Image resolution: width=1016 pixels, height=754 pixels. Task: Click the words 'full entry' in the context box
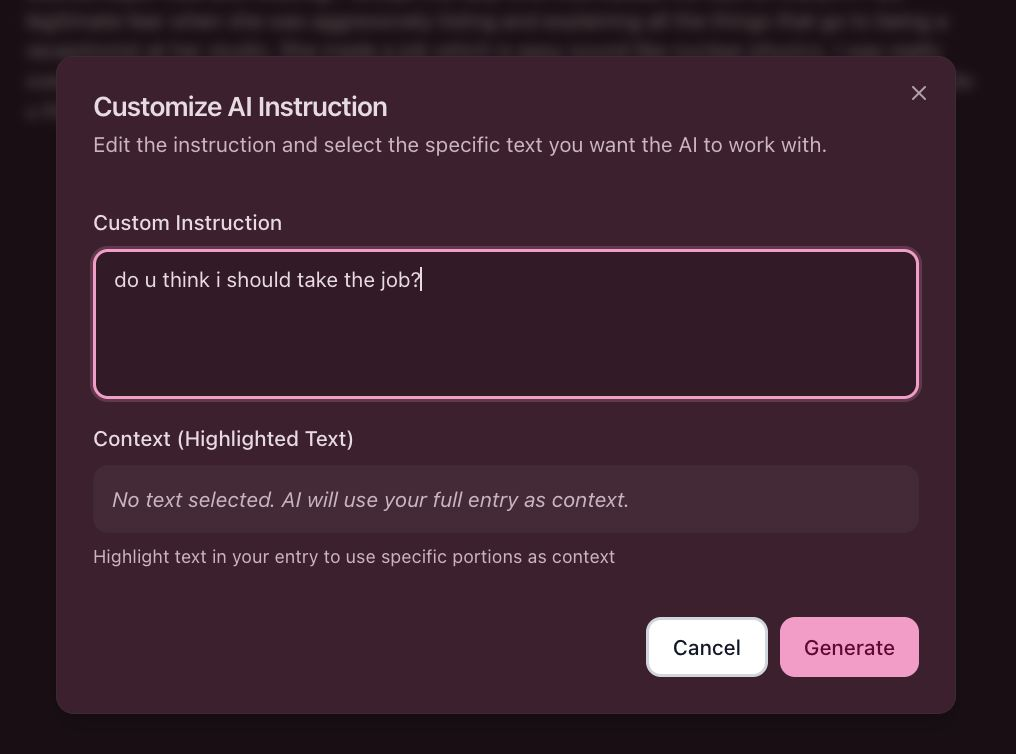(476, 500)
